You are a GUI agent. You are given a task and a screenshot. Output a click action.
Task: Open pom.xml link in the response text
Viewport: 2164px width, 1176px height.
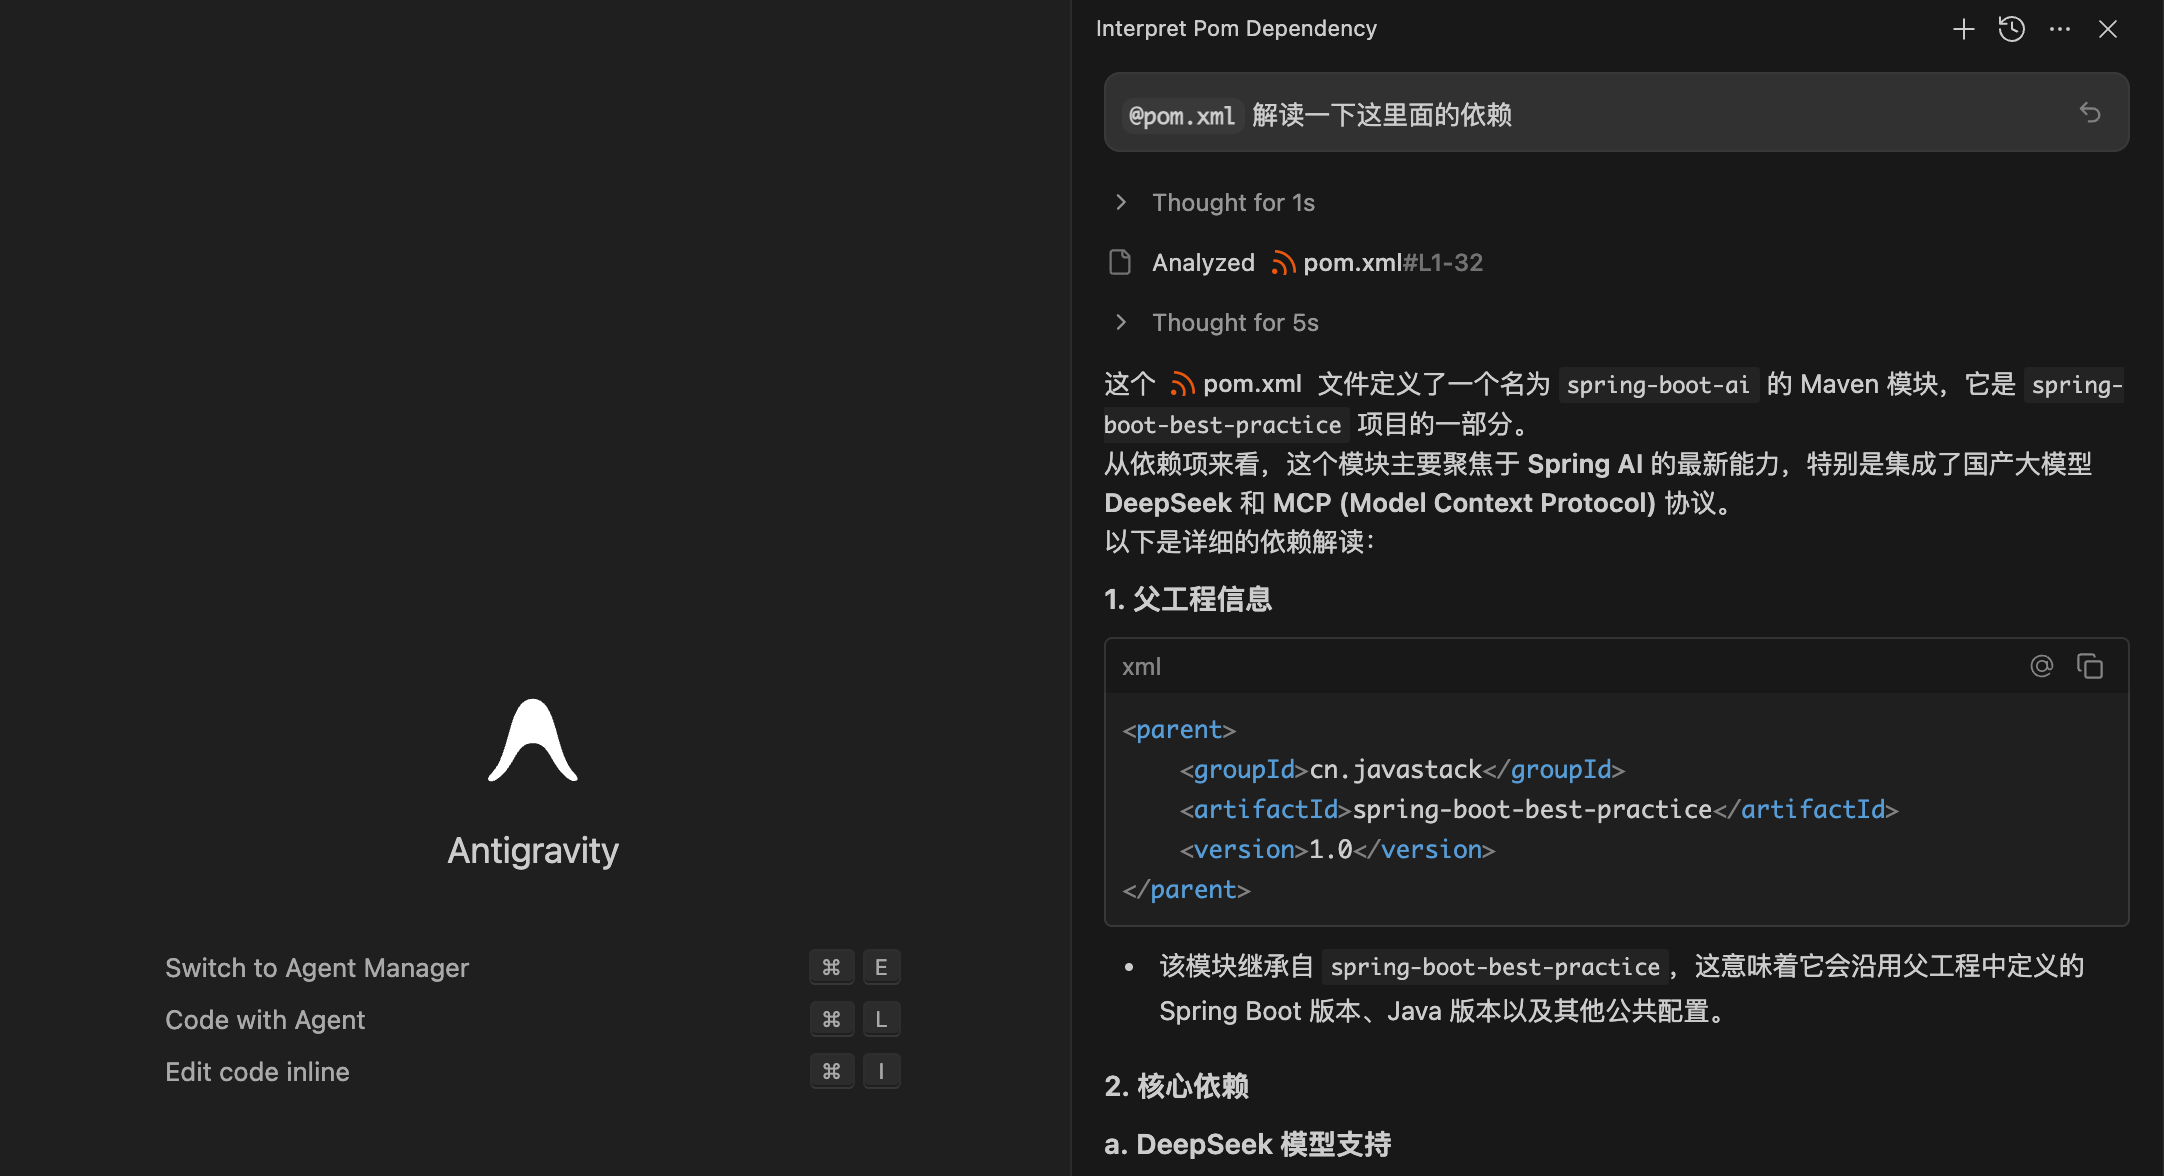point(1250,384)
